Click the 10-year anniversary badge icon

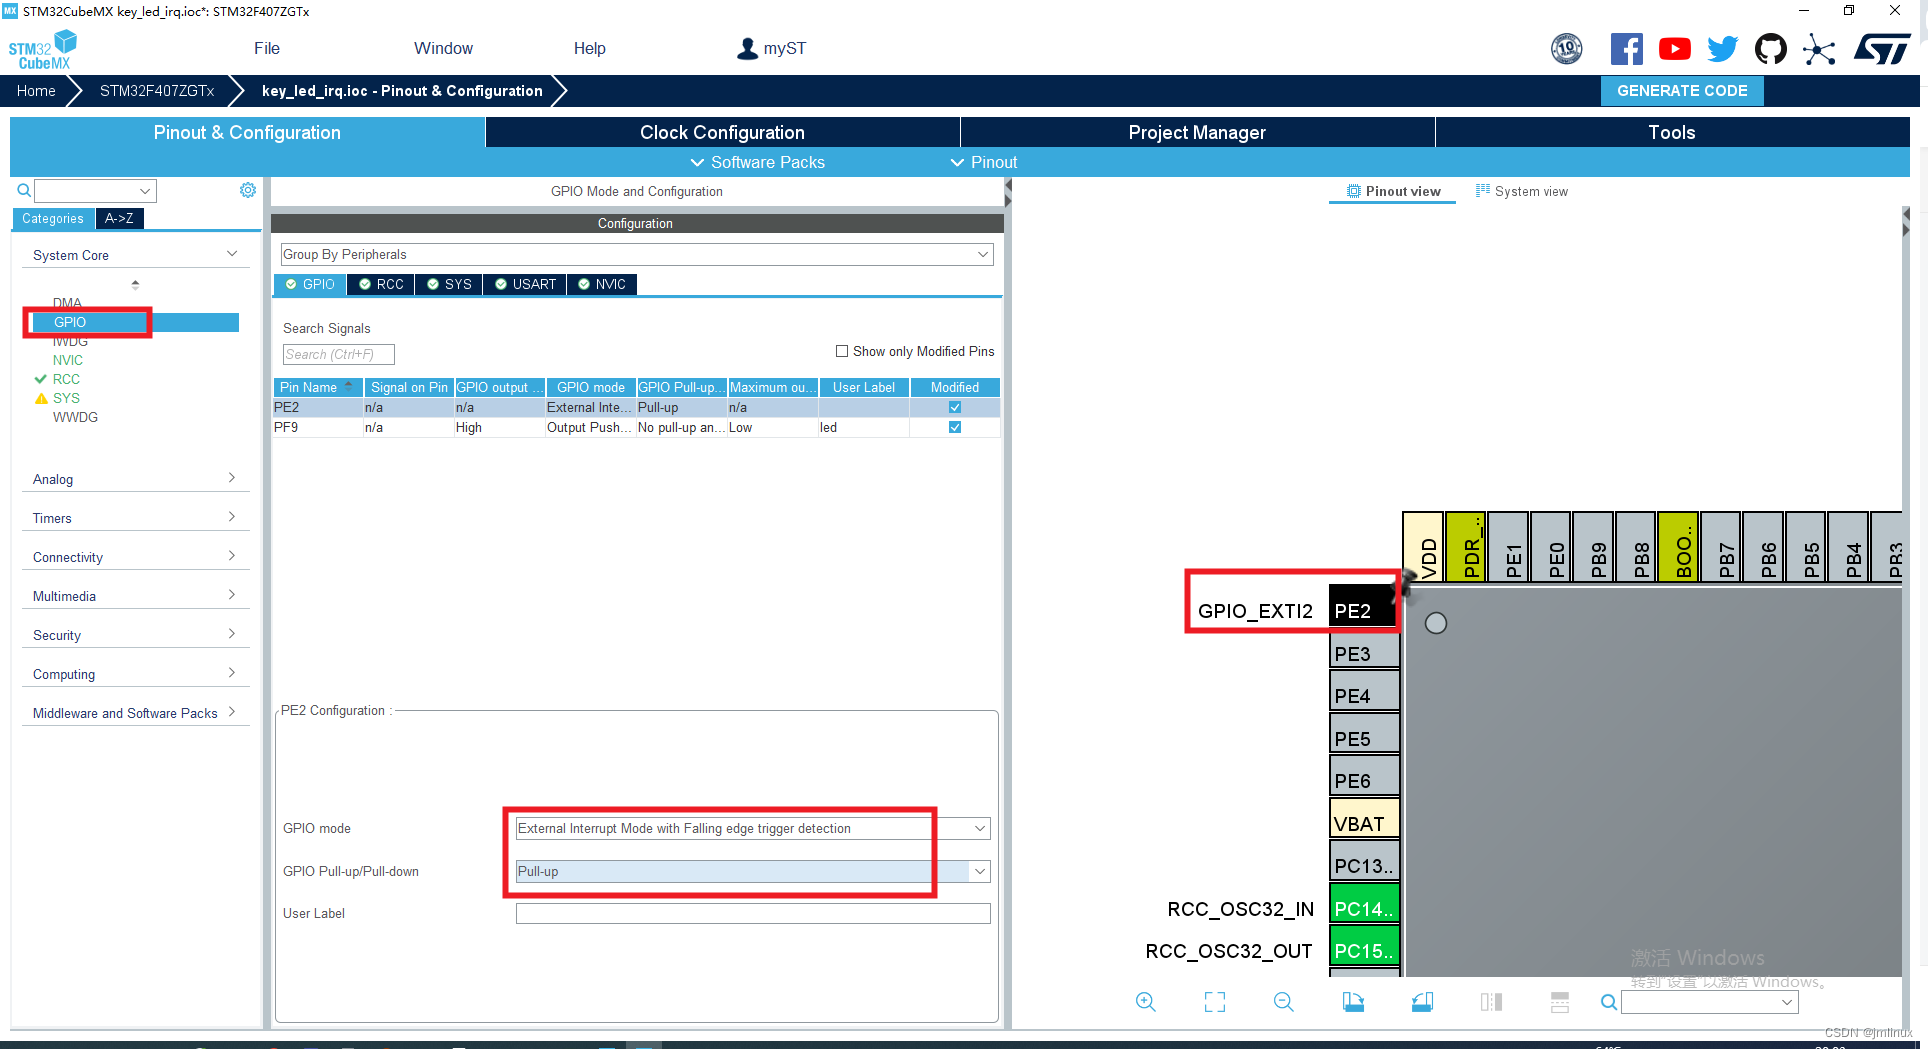(x=1567, y=49)
